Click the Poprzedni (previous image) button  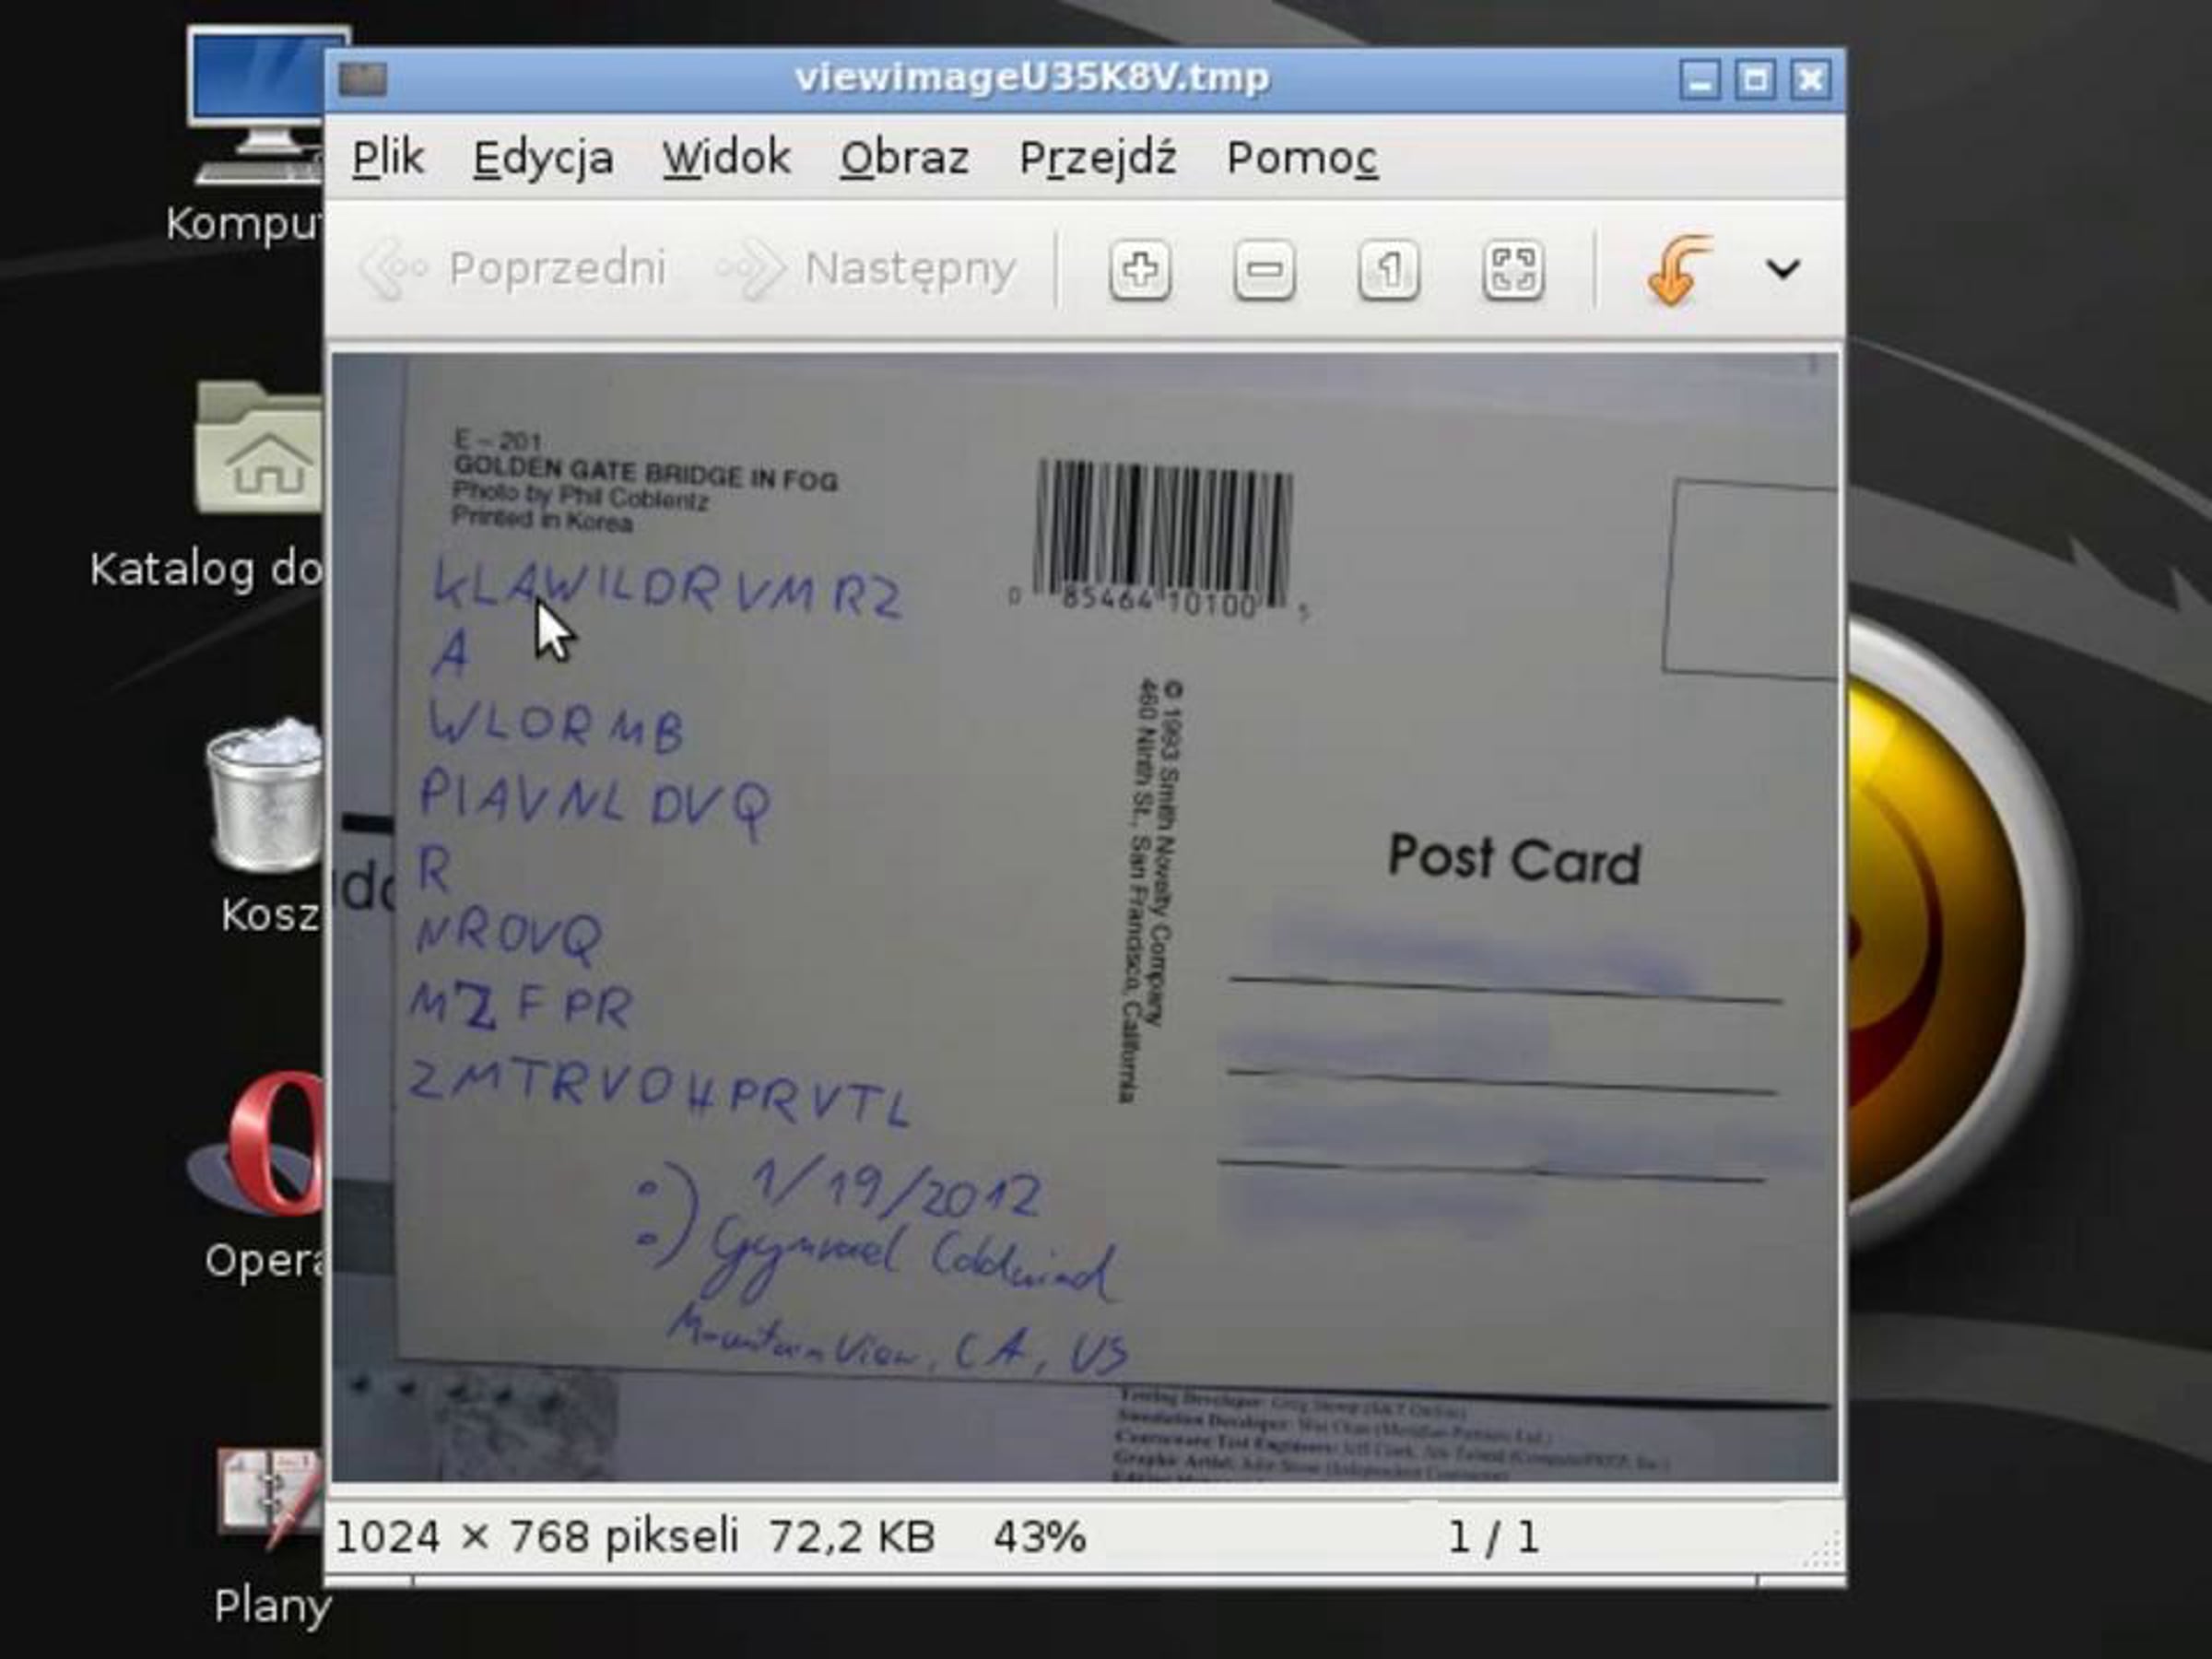point(512,268)
